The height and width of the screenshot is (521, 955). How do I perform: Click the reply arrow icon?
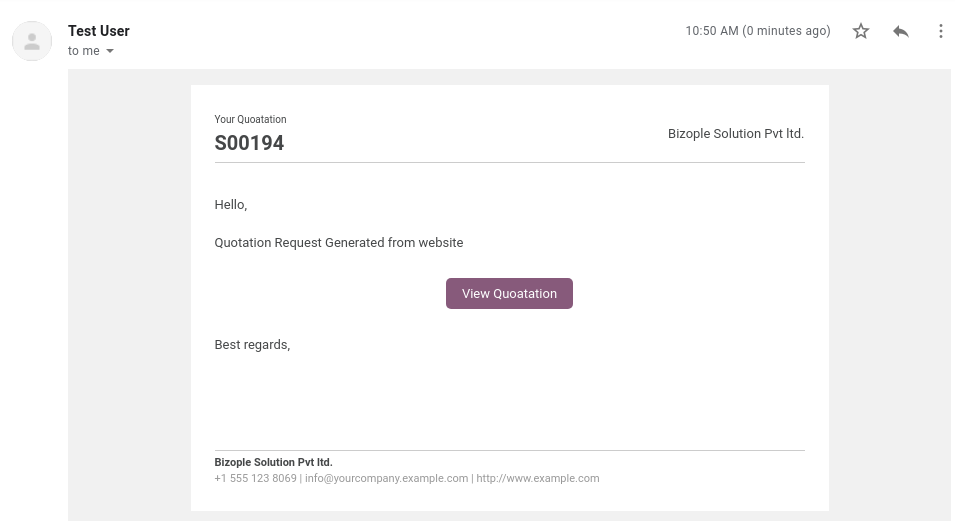[901, 31]
